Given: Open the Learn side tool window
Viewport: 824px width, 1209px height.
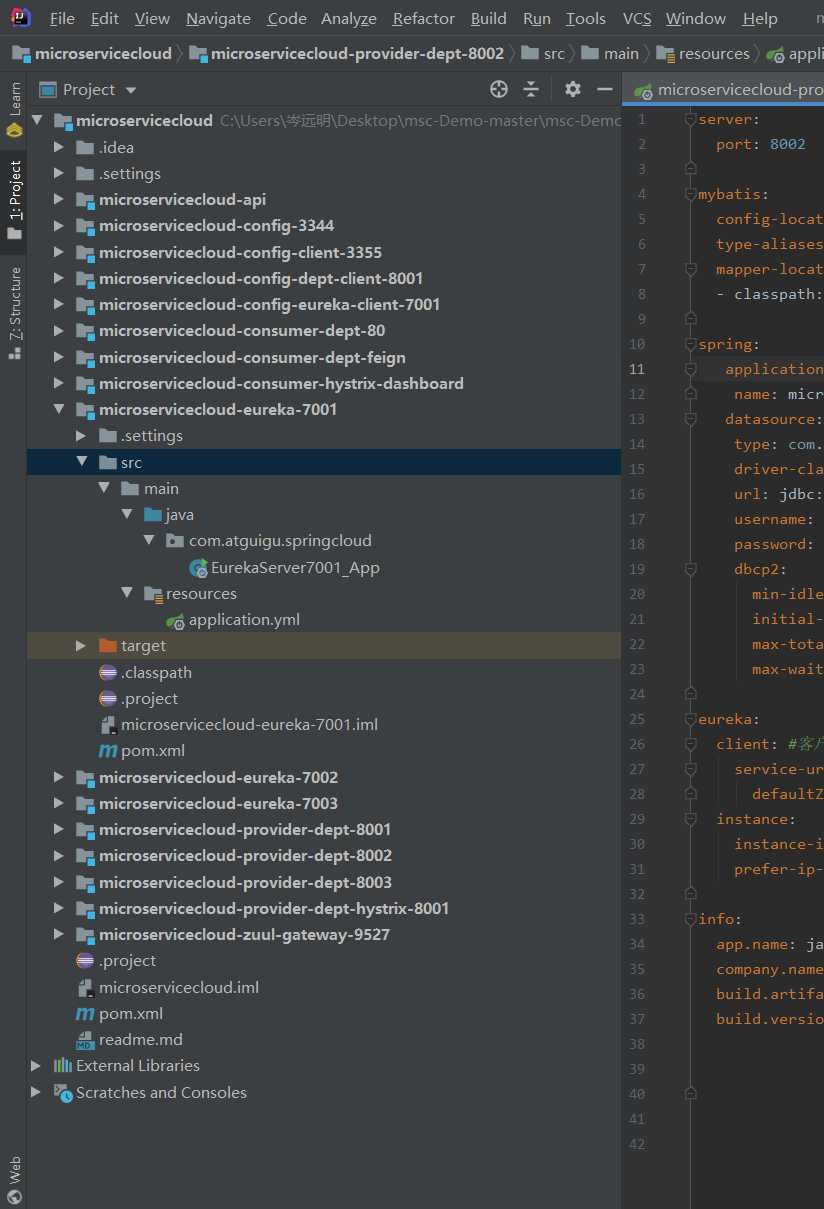Looking at the screenshot, I should [14, 110].
